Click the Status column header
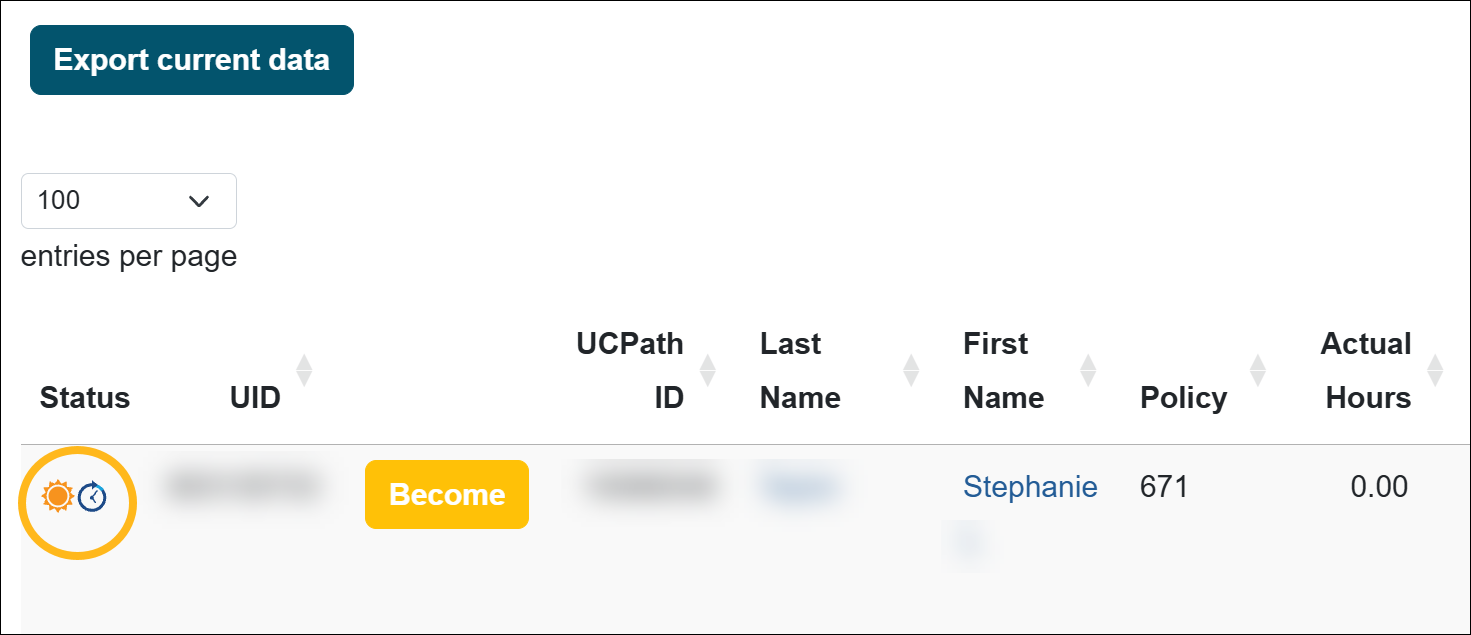This screenshot has height=635, width=1471. (x=85, y=398)
